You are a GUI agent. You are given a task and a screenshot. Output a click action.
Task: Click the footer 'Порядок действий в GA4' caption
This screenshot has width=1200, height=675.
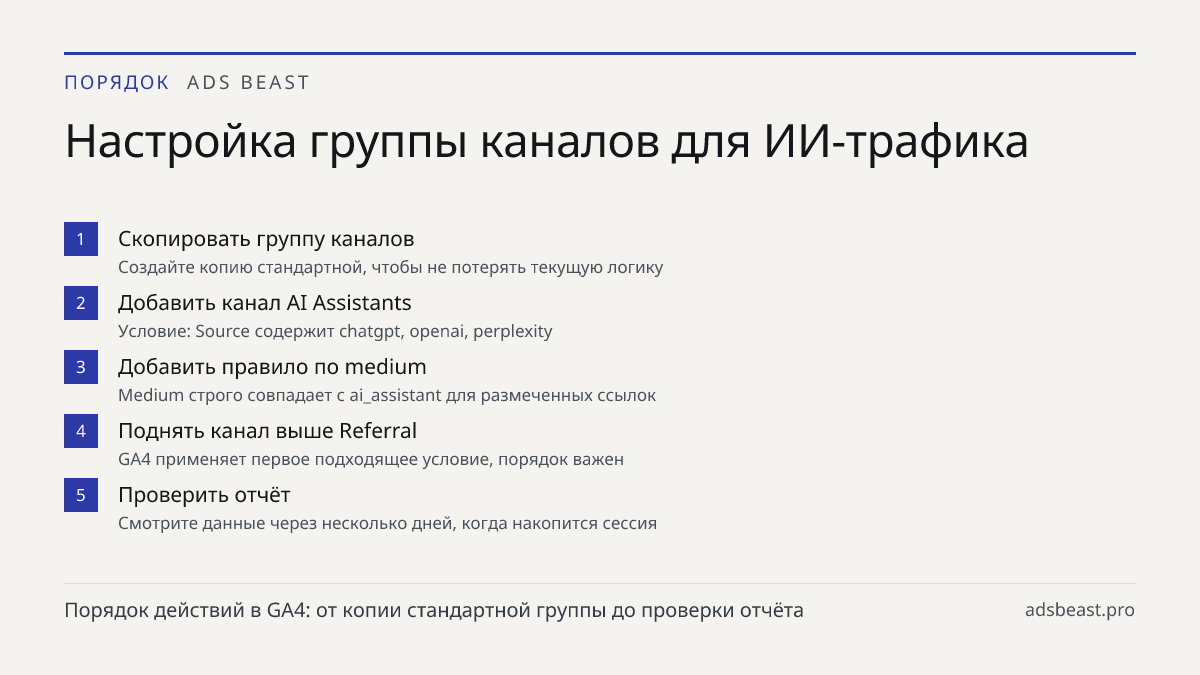tap(434, 610)
